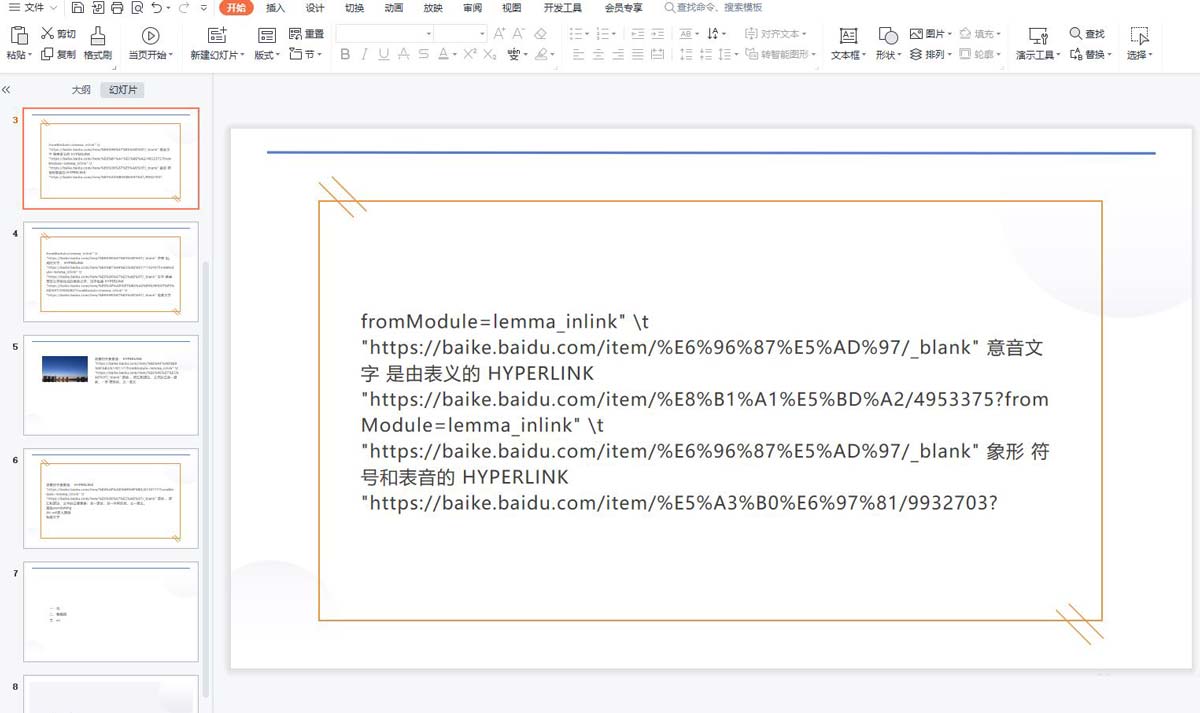Increase font size with the A+ icon

(500, 34)
